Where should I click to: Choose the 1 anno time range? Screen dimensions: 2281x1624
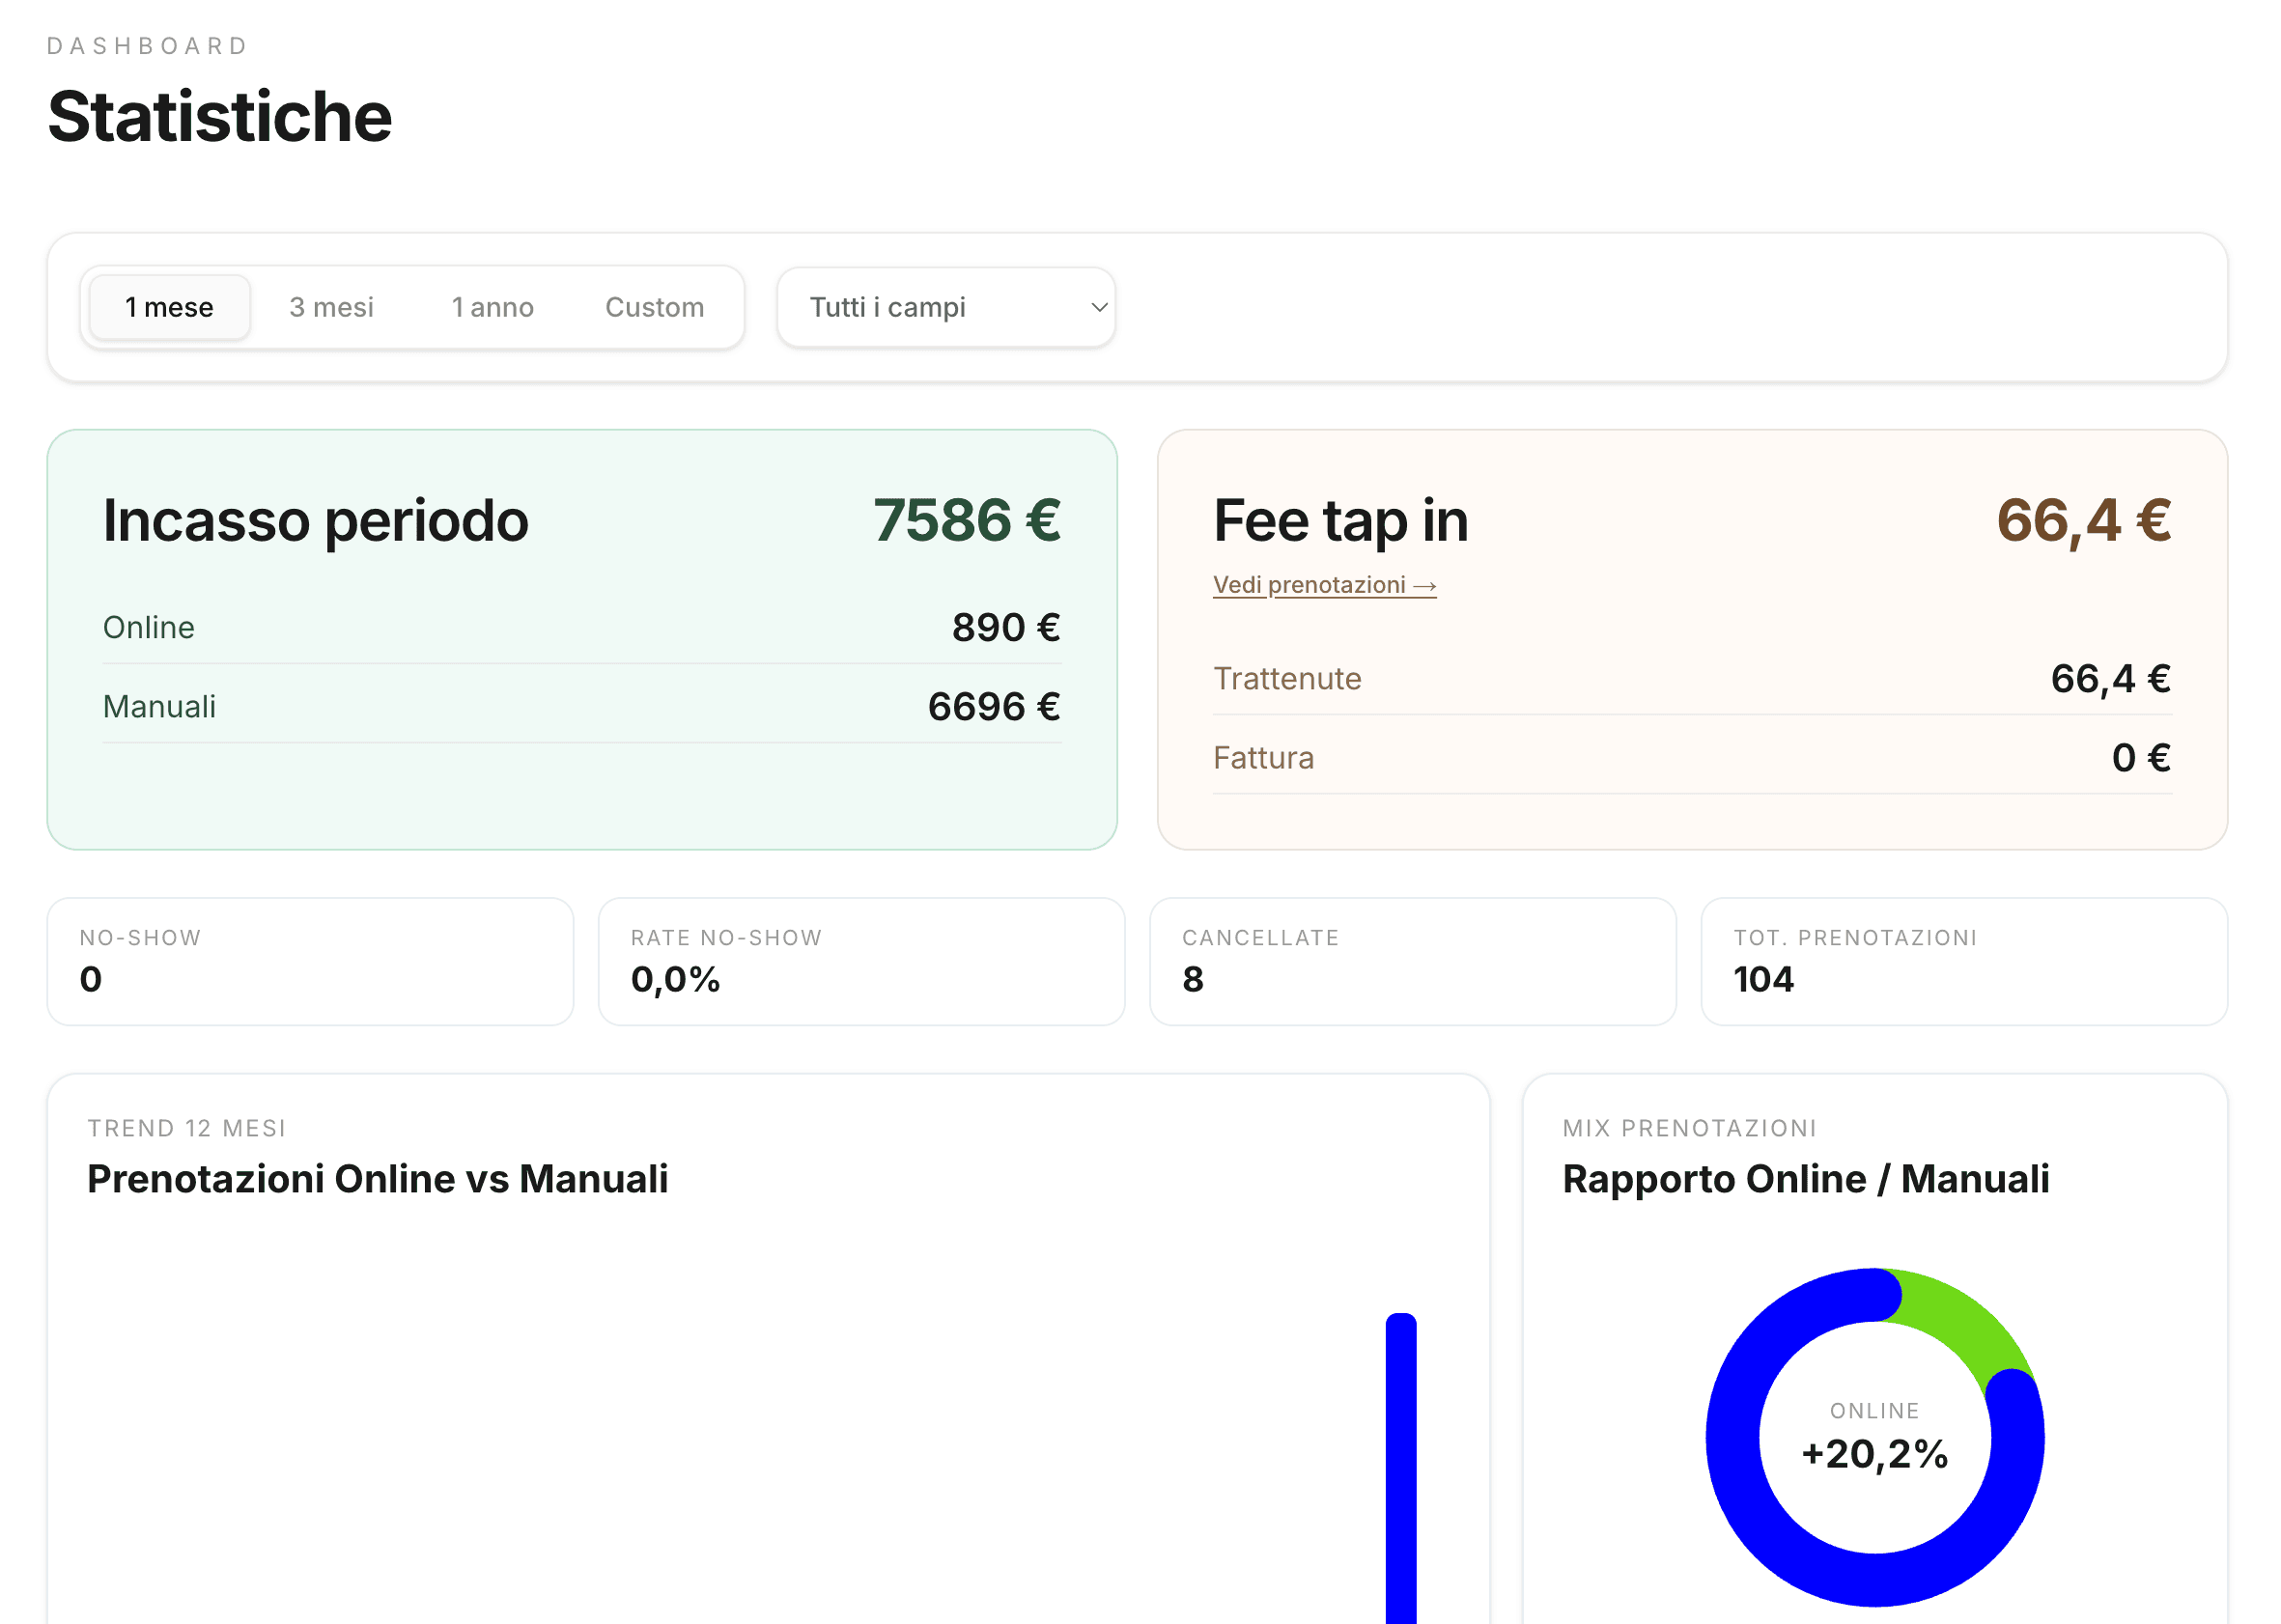pyautogui.click(x=492, y=307)
